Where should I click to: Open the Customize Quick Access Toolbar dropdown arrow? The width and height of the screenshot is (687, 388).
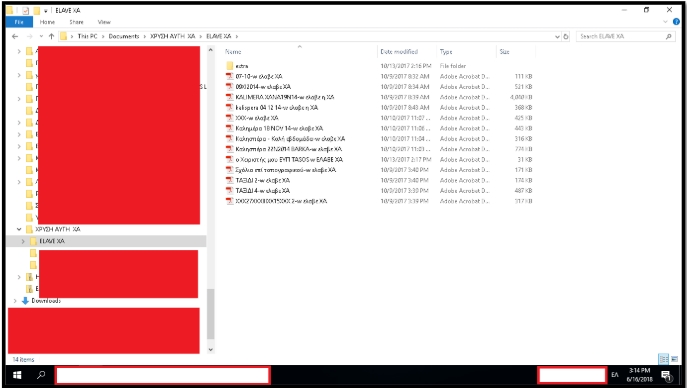[46, 11]
